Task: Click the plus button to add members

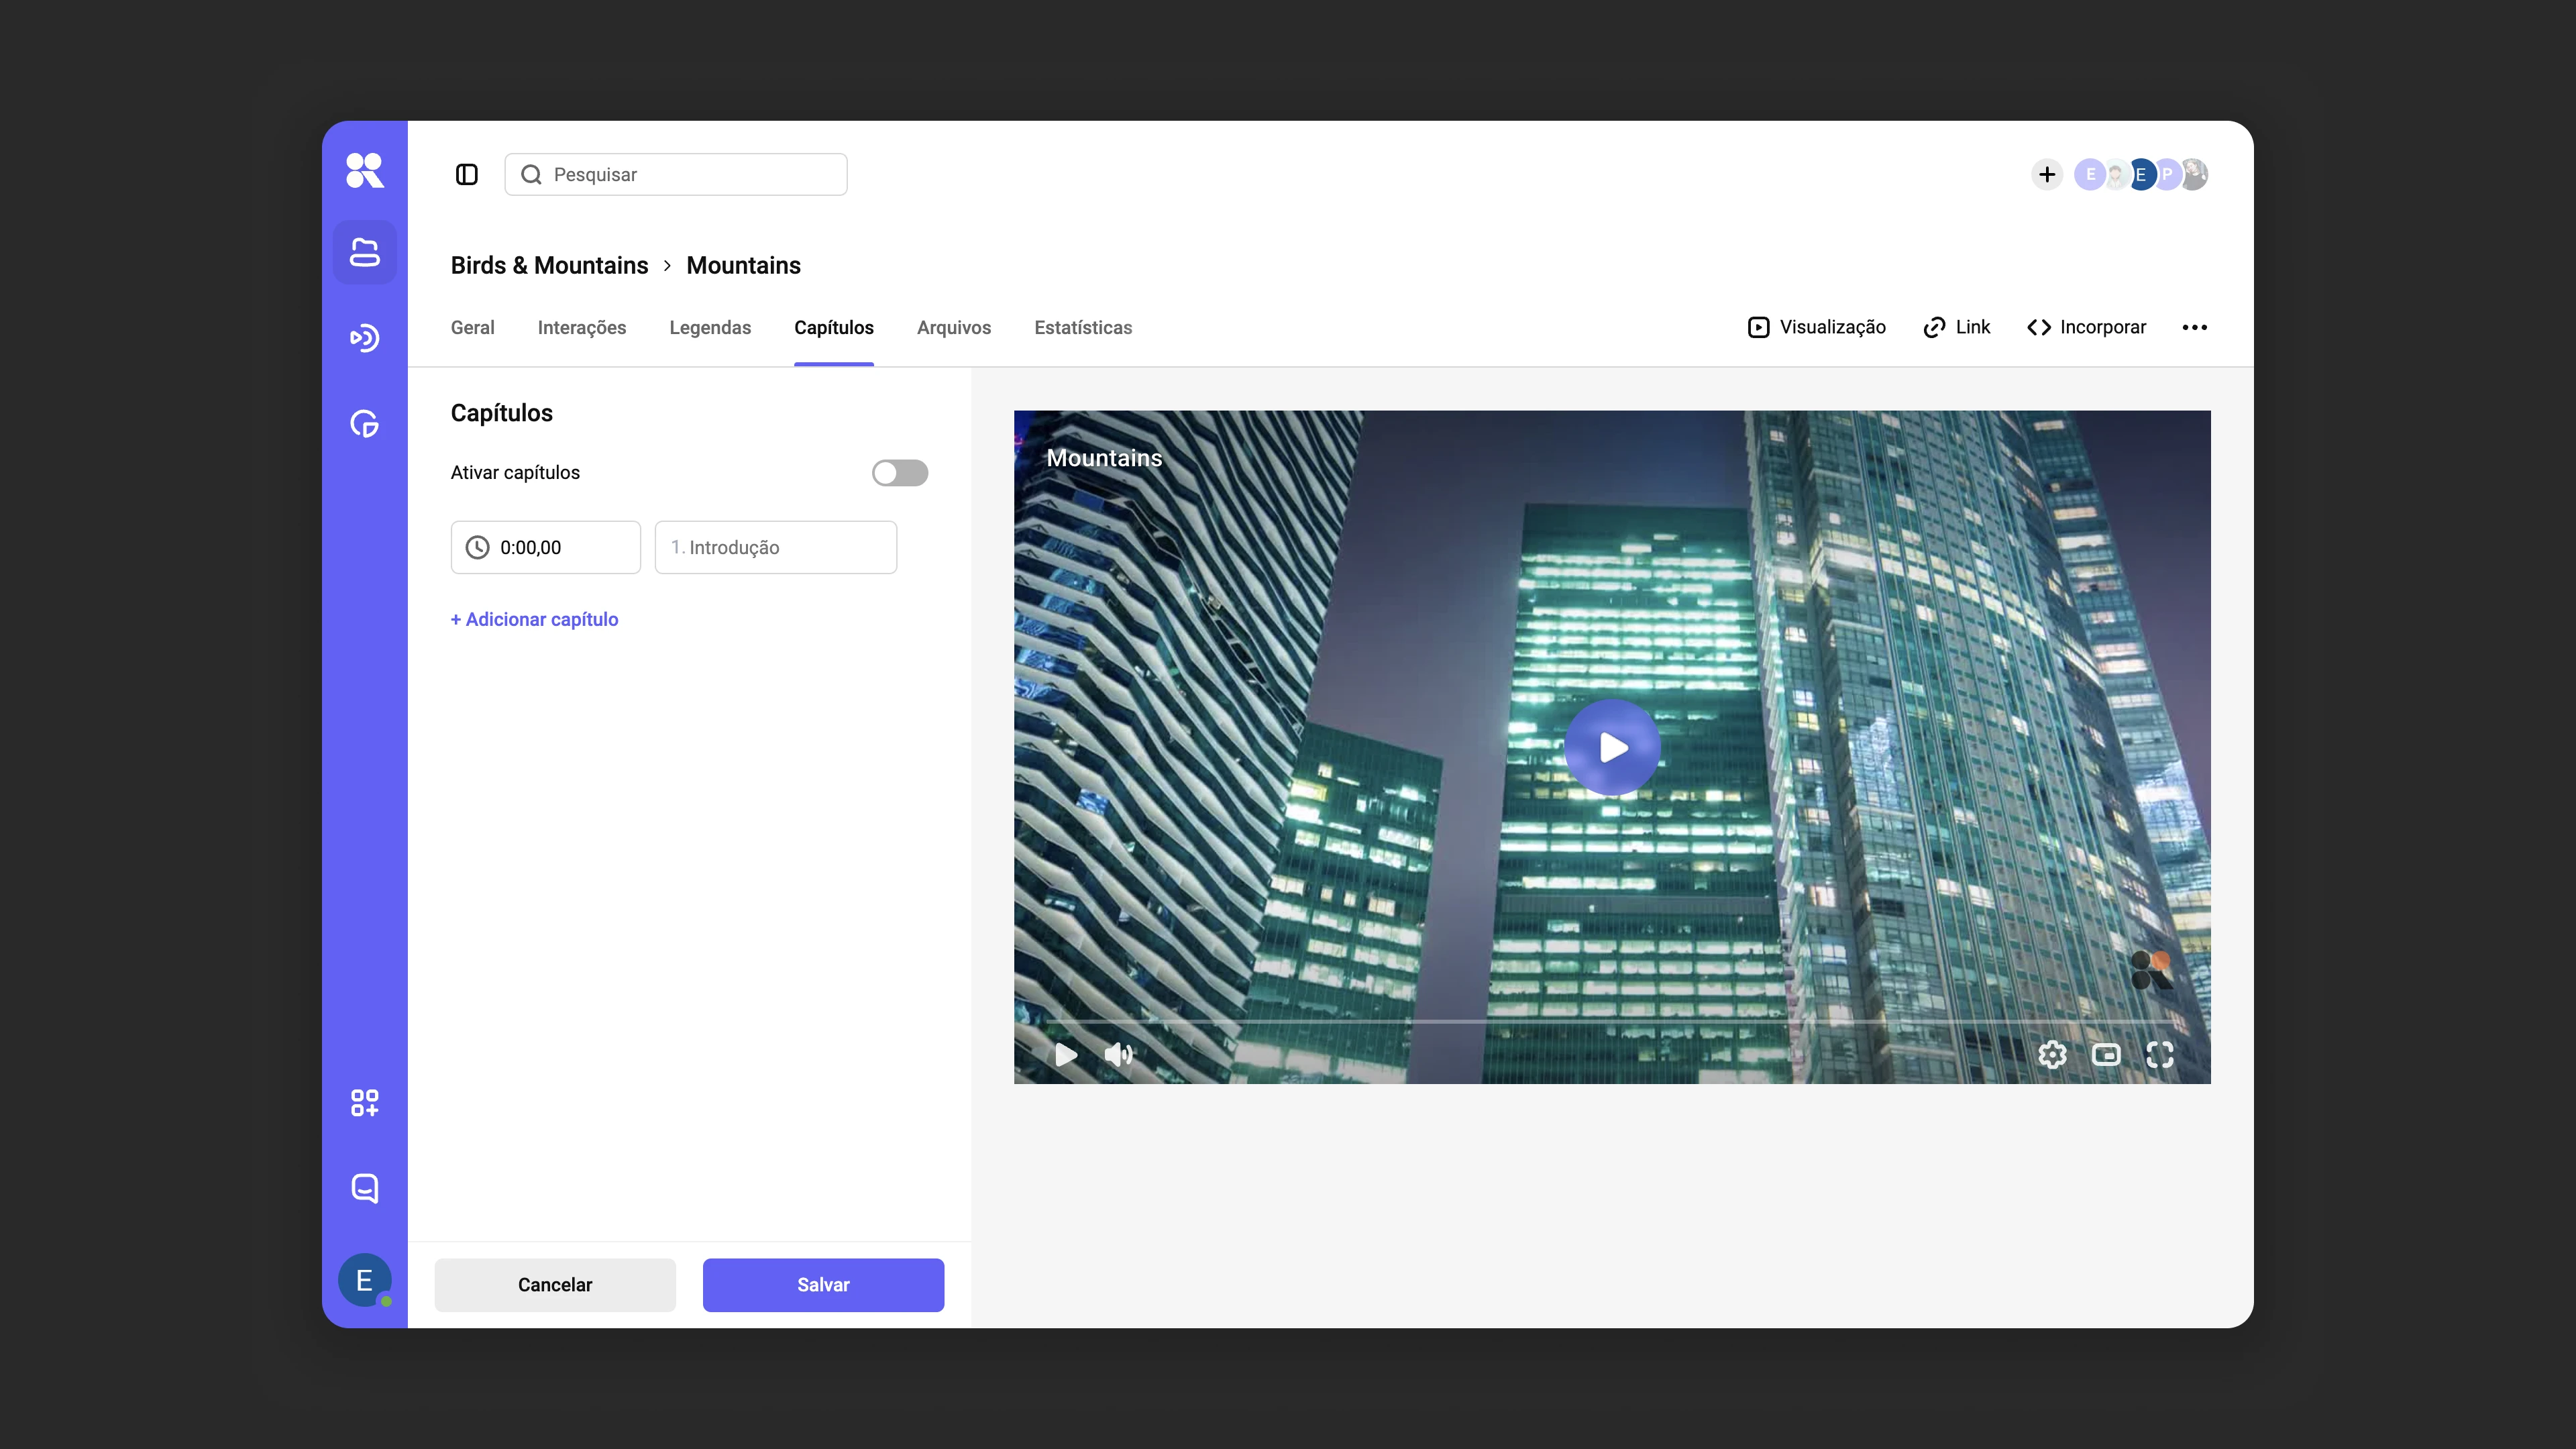Action: click(x=2047, y=175)
